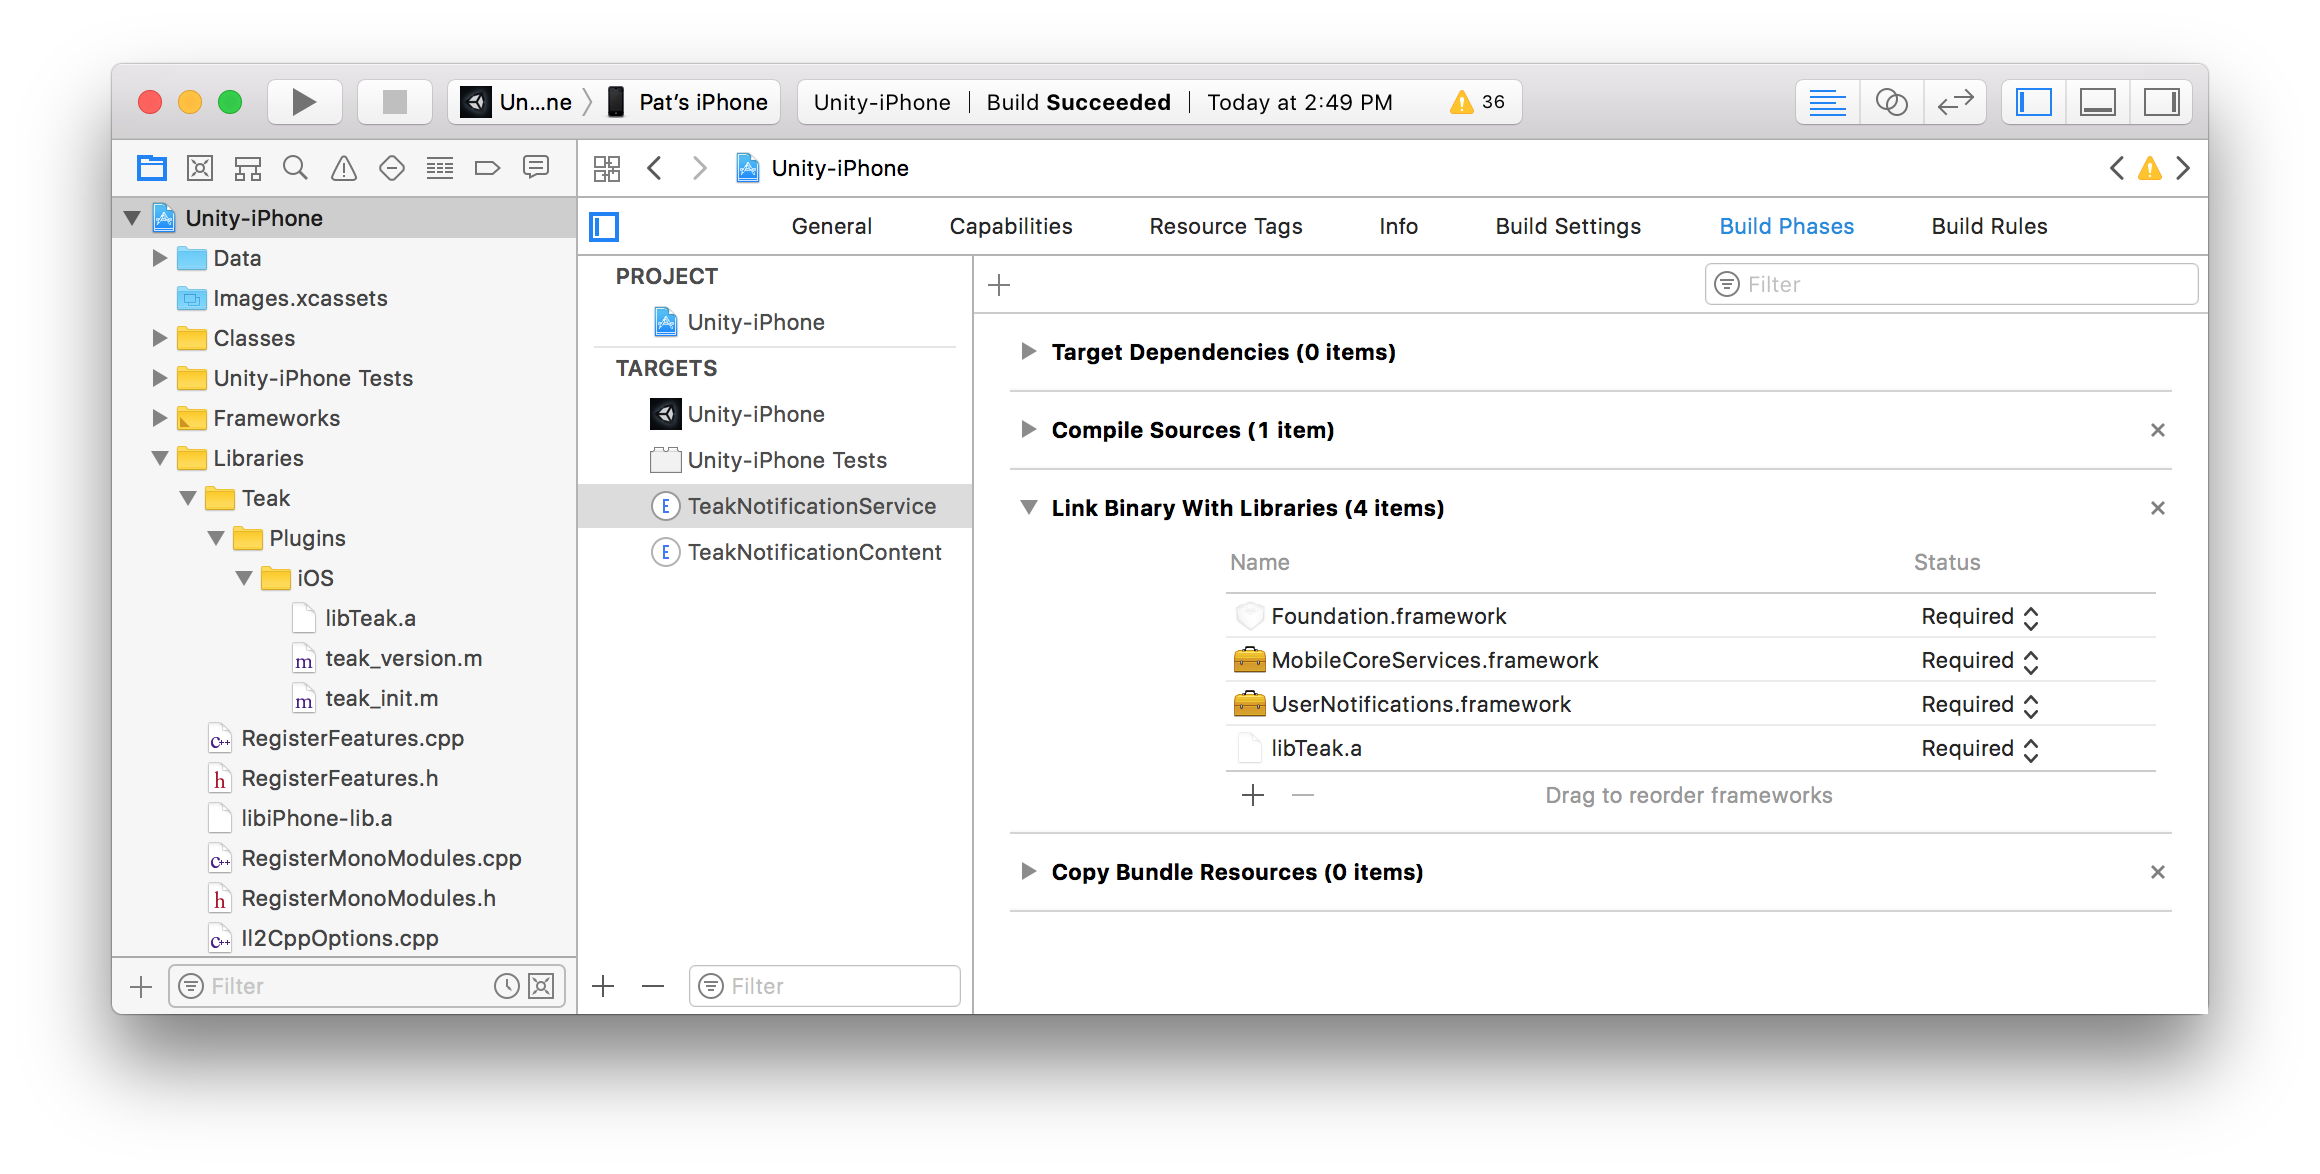
Task: Collapse Link Binary With Libraries section
Action: pyautogui.click(x=1028, y=506)
